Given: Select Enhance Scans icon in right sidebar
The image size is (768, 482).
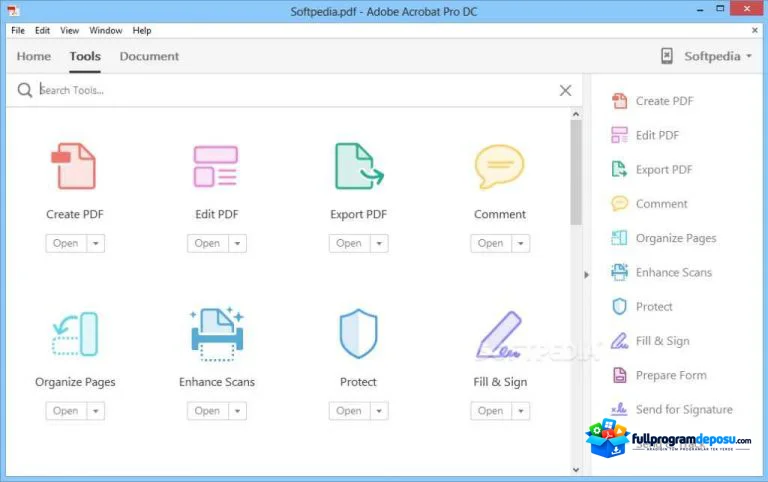Looking at the screenshot, I should (x=620, y=272).
